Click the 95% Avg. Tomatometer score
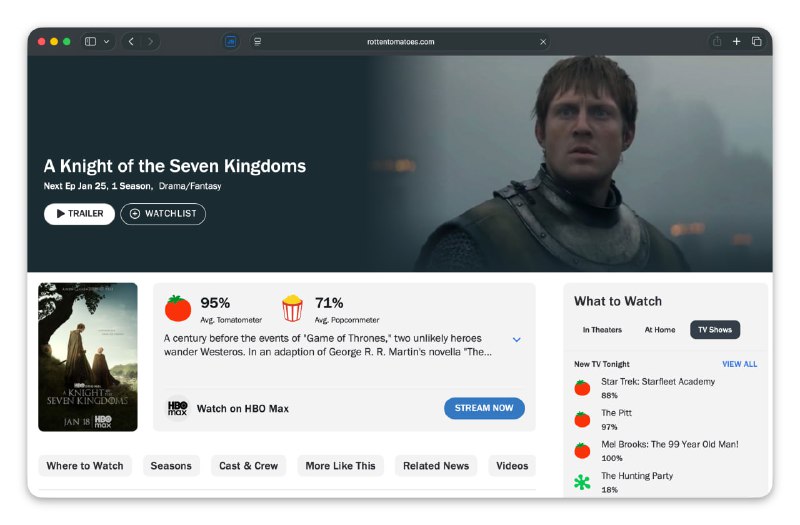Image resolution: width=800 pixels, height=525 pixels. point(215,303)
